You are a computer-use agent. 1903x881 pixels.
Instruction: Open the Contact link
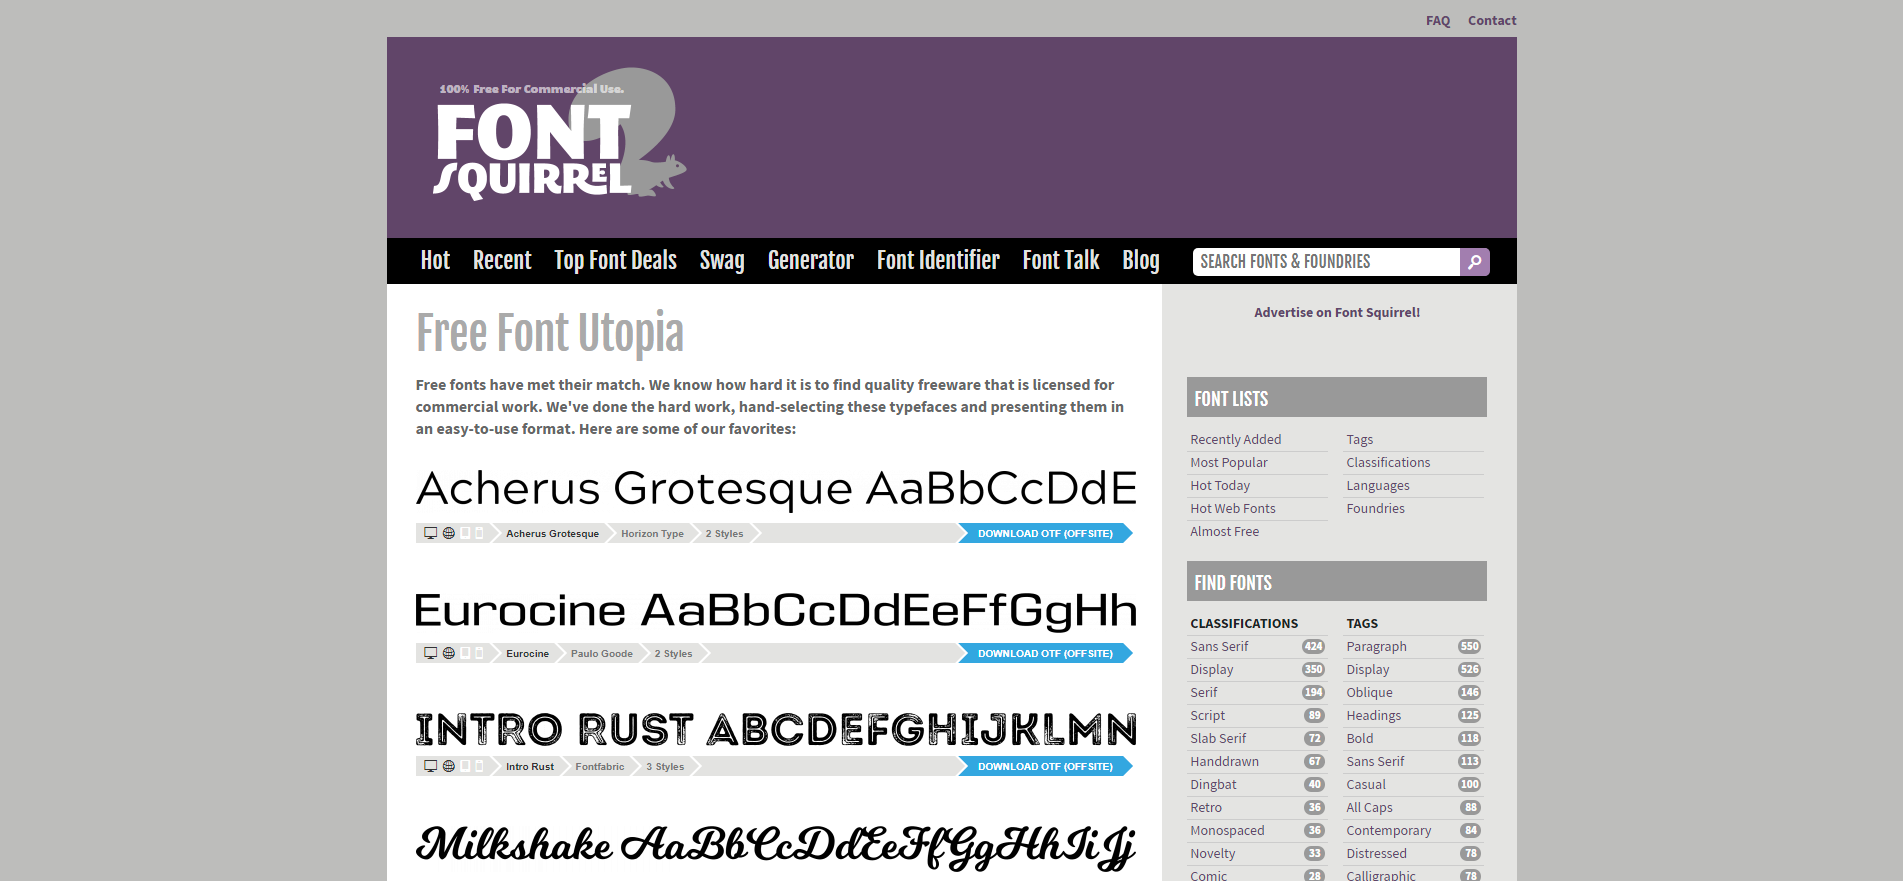tap(1492, 20)
